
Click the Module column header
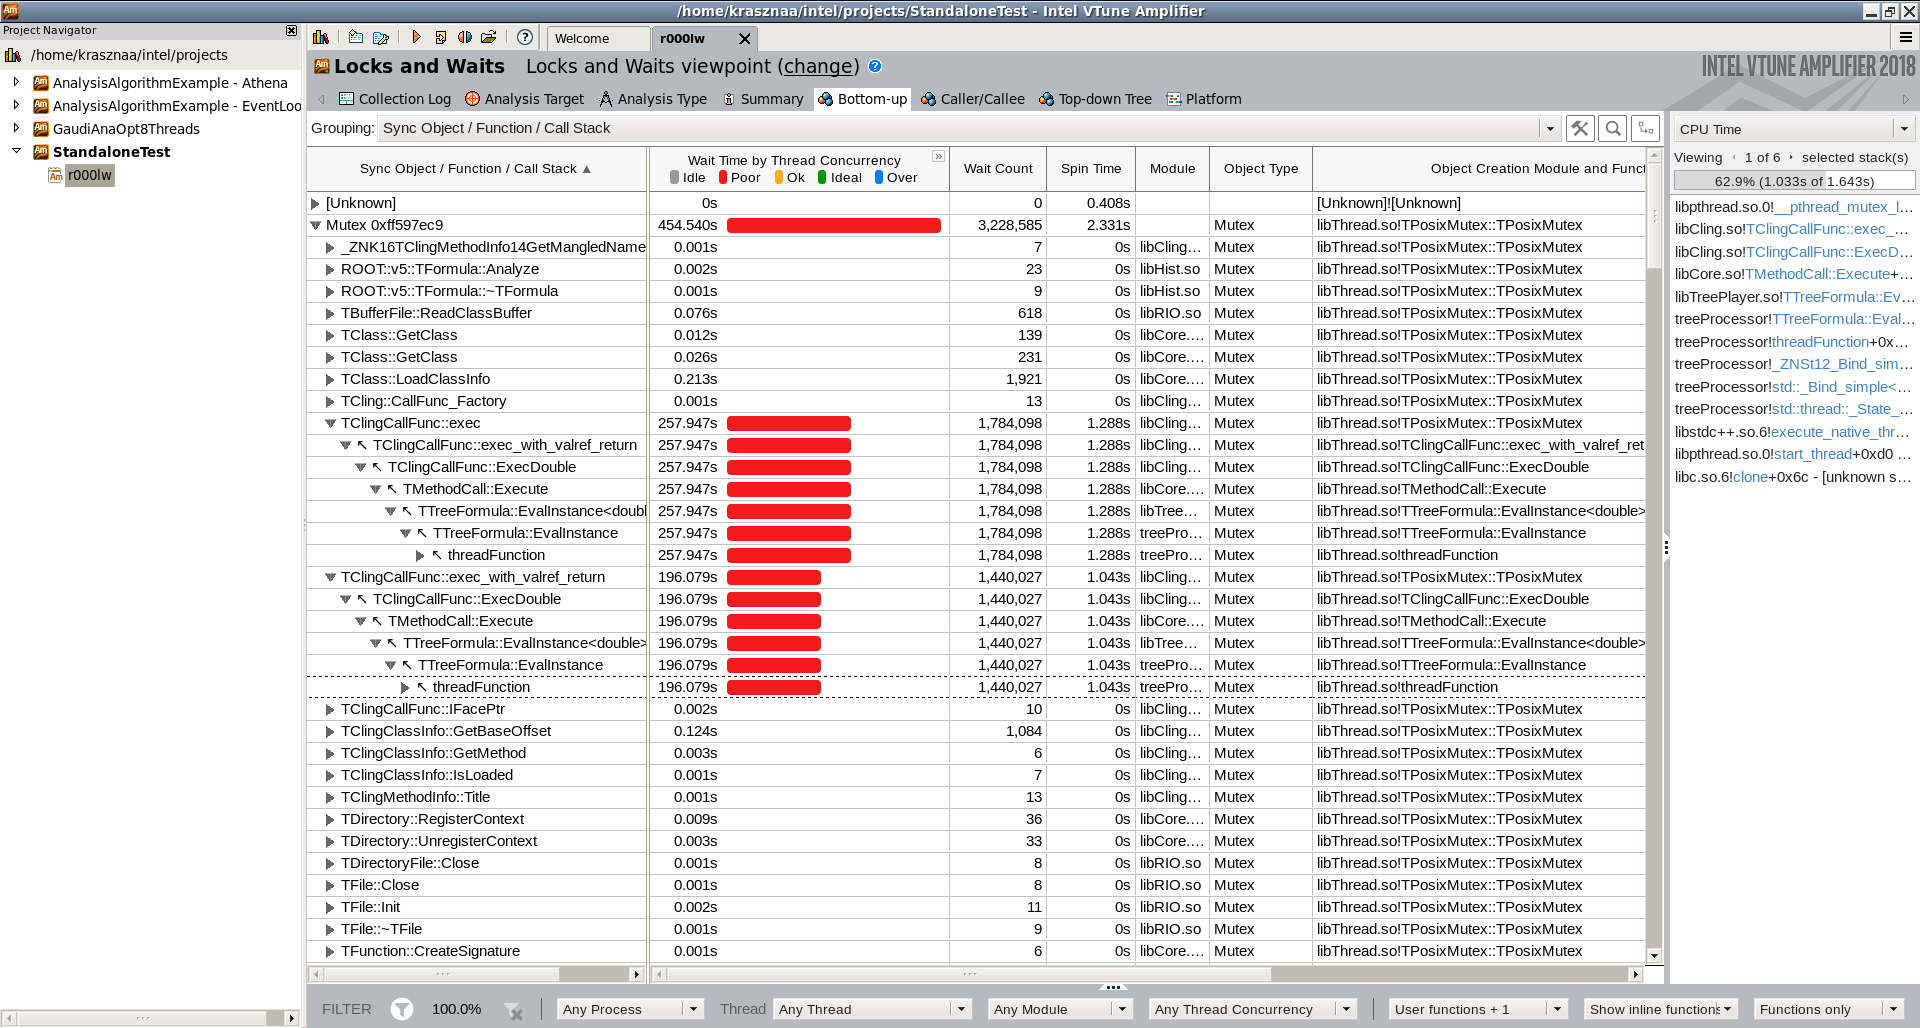tap(1172, 168)
